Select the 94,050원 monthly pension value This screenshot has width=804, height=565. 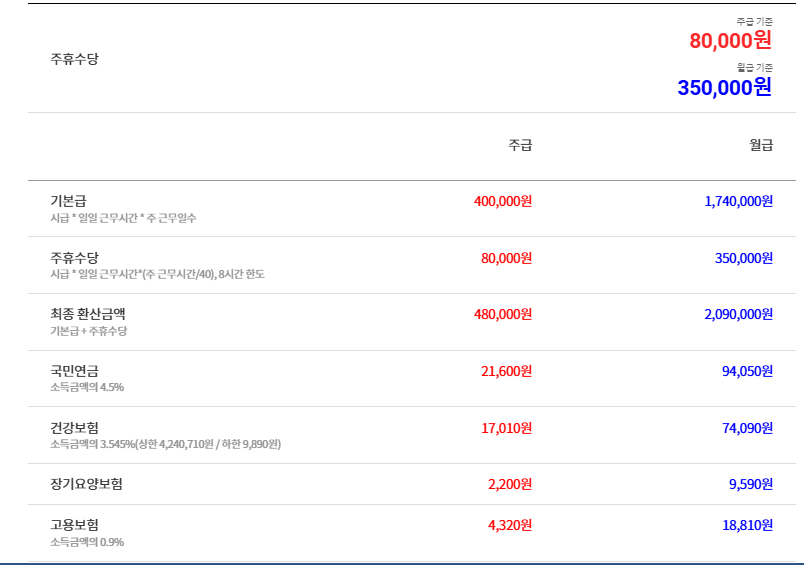click(x=747, y=371)
